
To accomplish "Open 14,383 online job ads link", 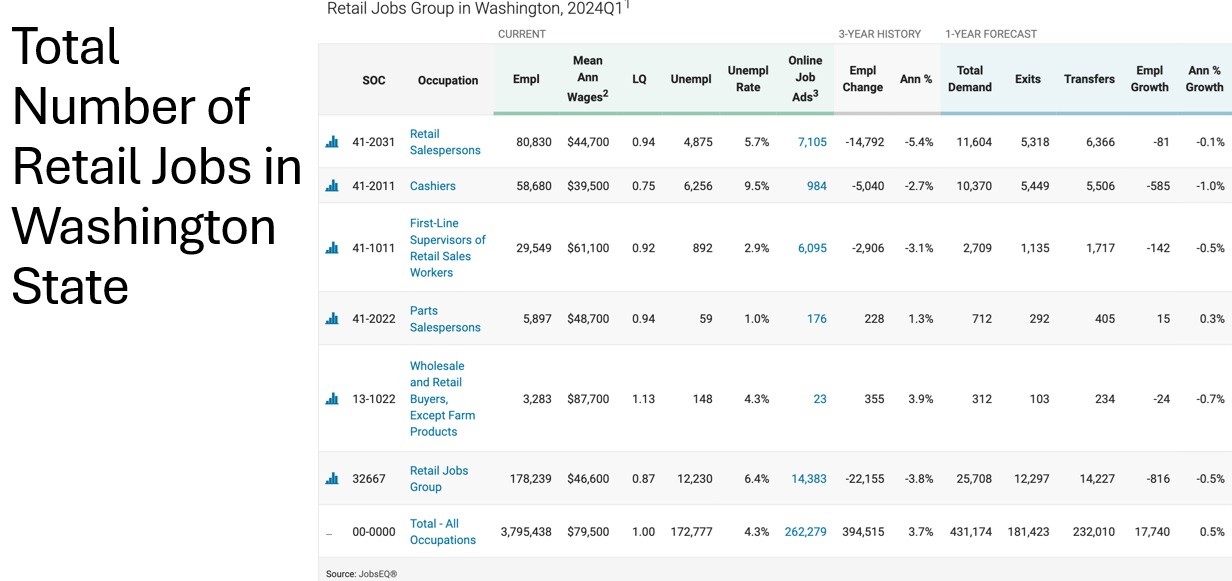I will pos(809,479).
